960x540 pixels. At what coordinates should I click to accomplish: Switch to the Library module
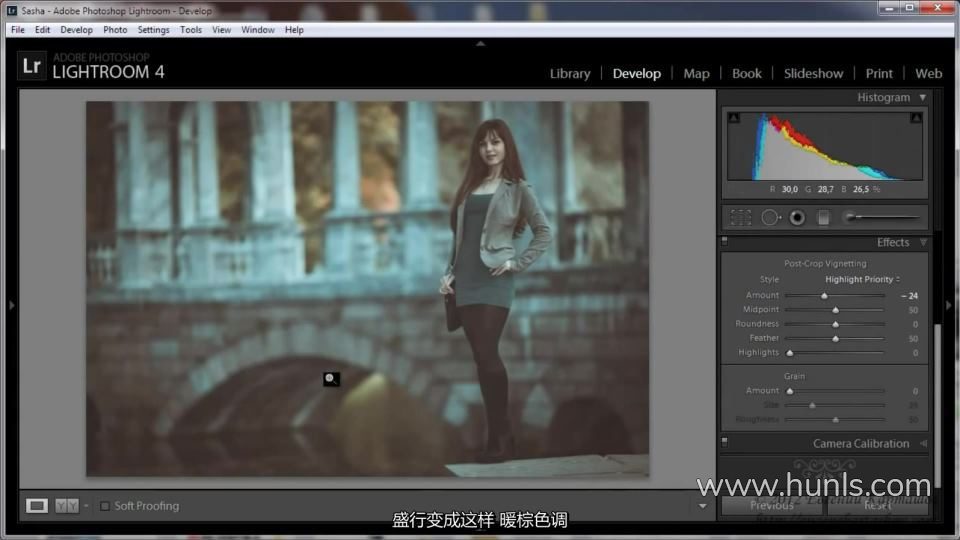pos(570,73)
